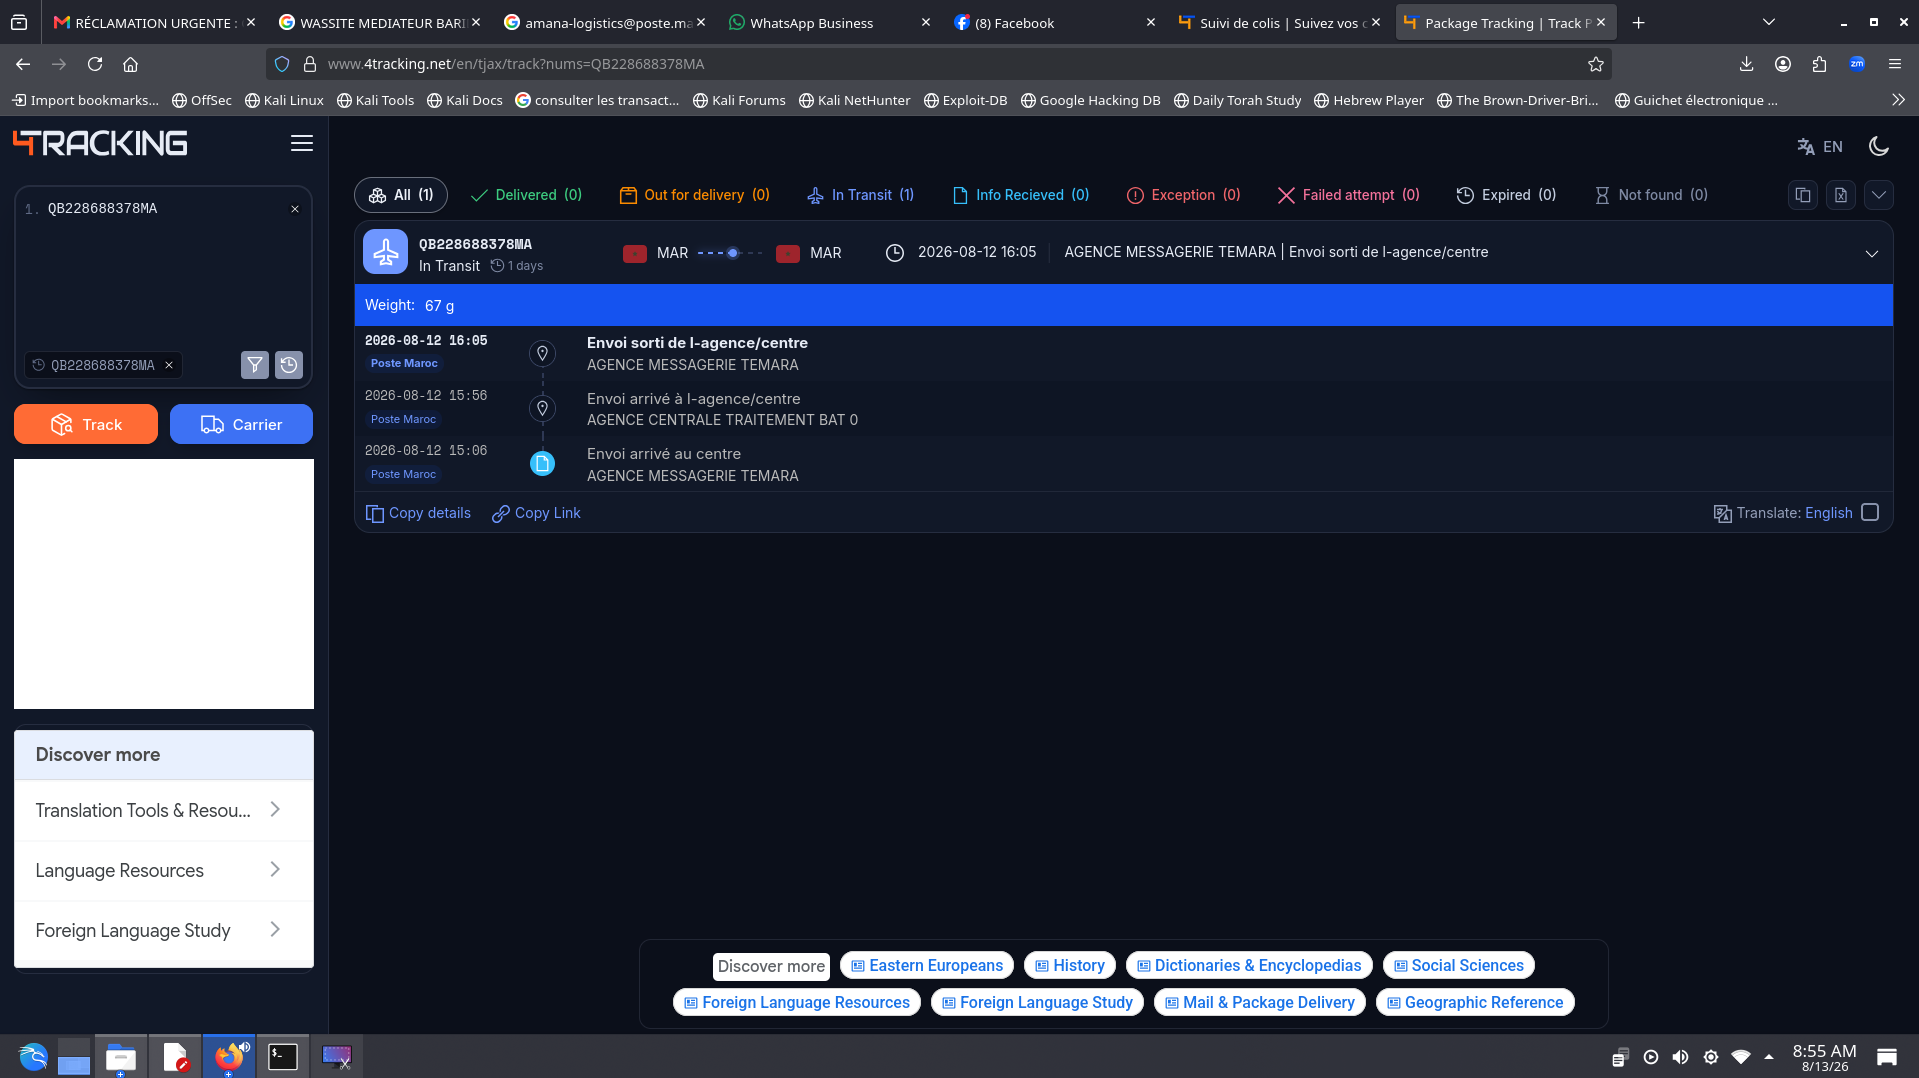The width and height of the screenshot is (1919, 1078).
Task: Bookmark this page with star icon
Action: 1596,64
